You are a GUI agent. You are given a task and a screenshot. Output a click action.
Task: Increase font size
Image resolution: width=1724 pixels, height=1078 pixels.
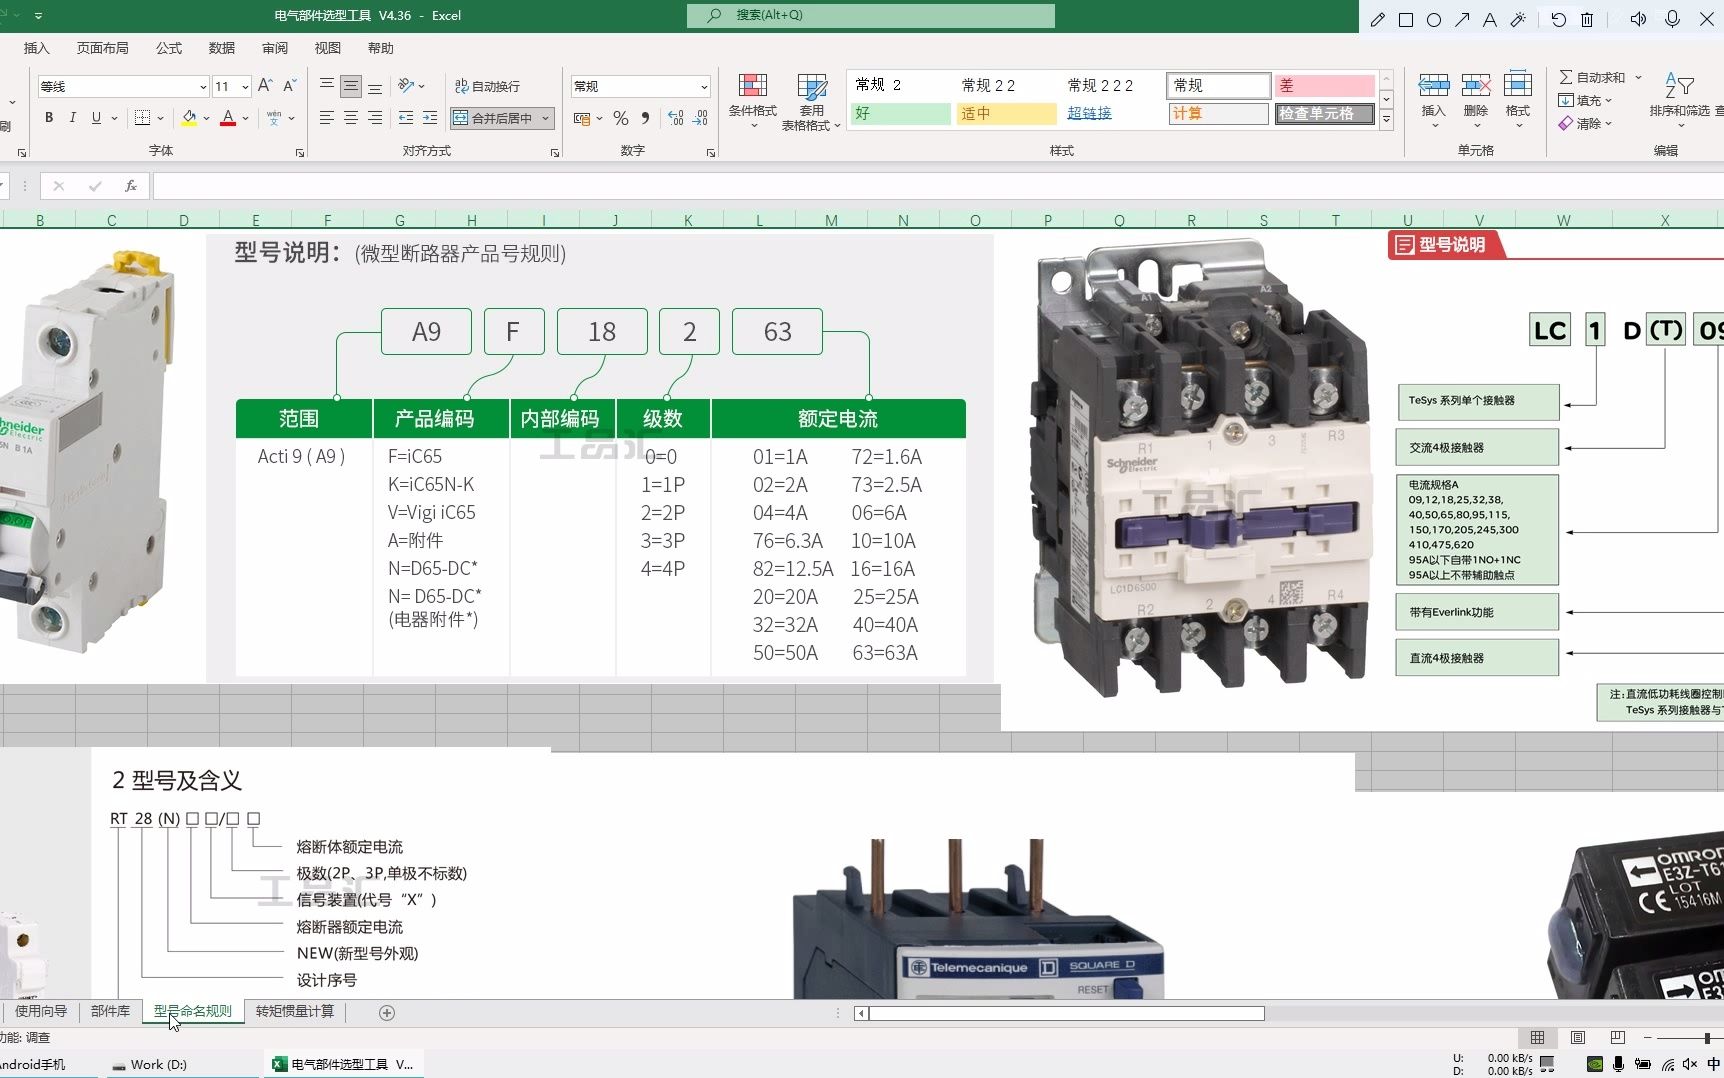tap(265, 86)
